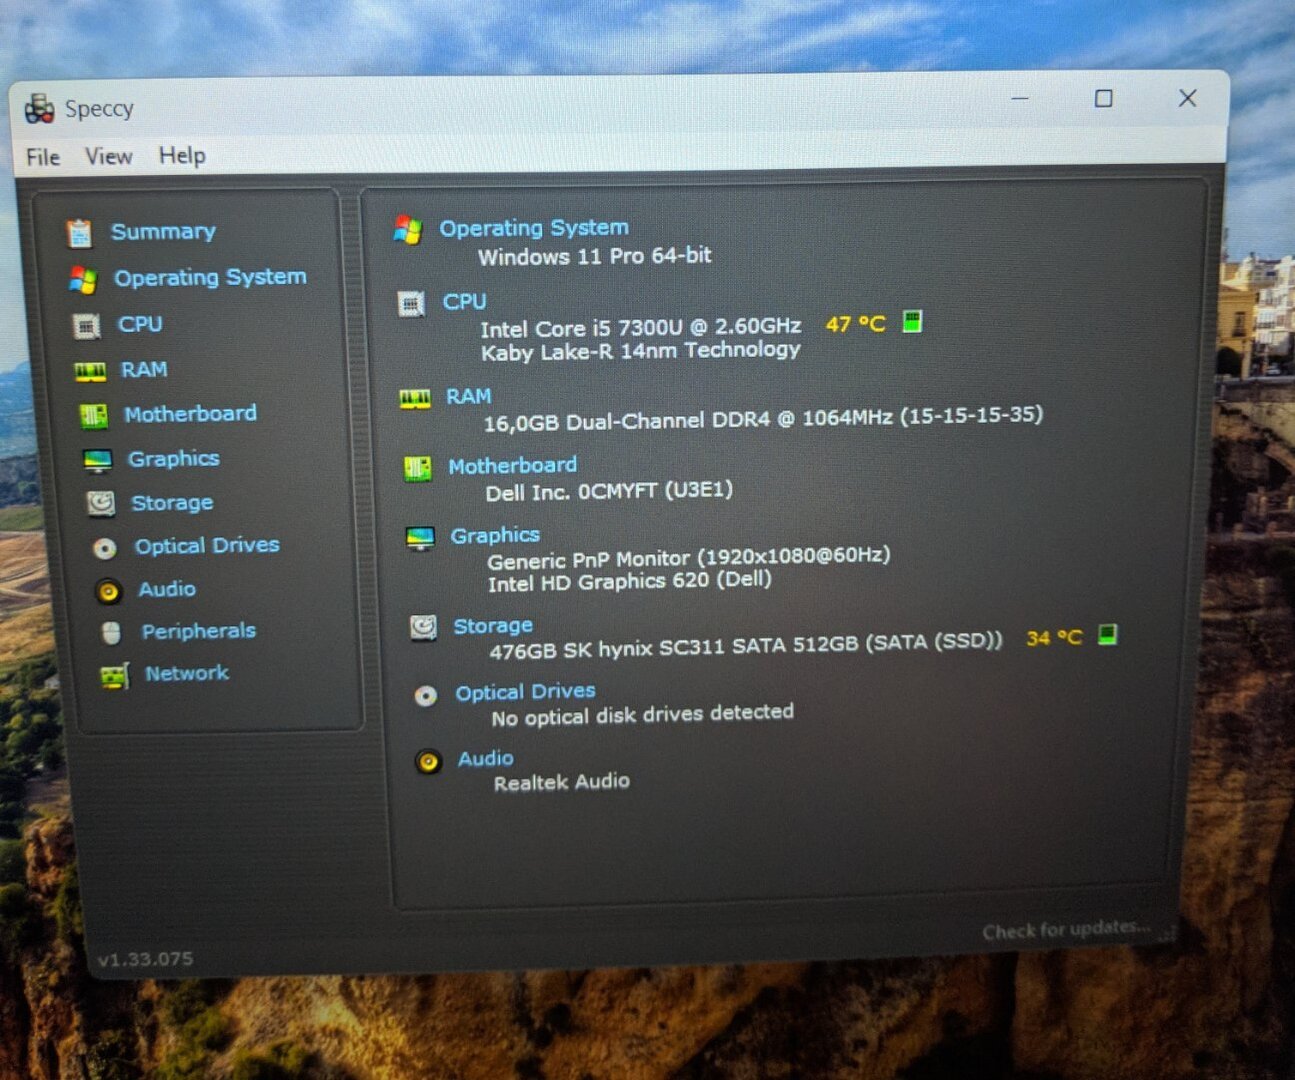This screenshot has width=1295, height=1080.
Task: Click the green storage temperature indicator icon
Action: click(x=1108, y=634)
